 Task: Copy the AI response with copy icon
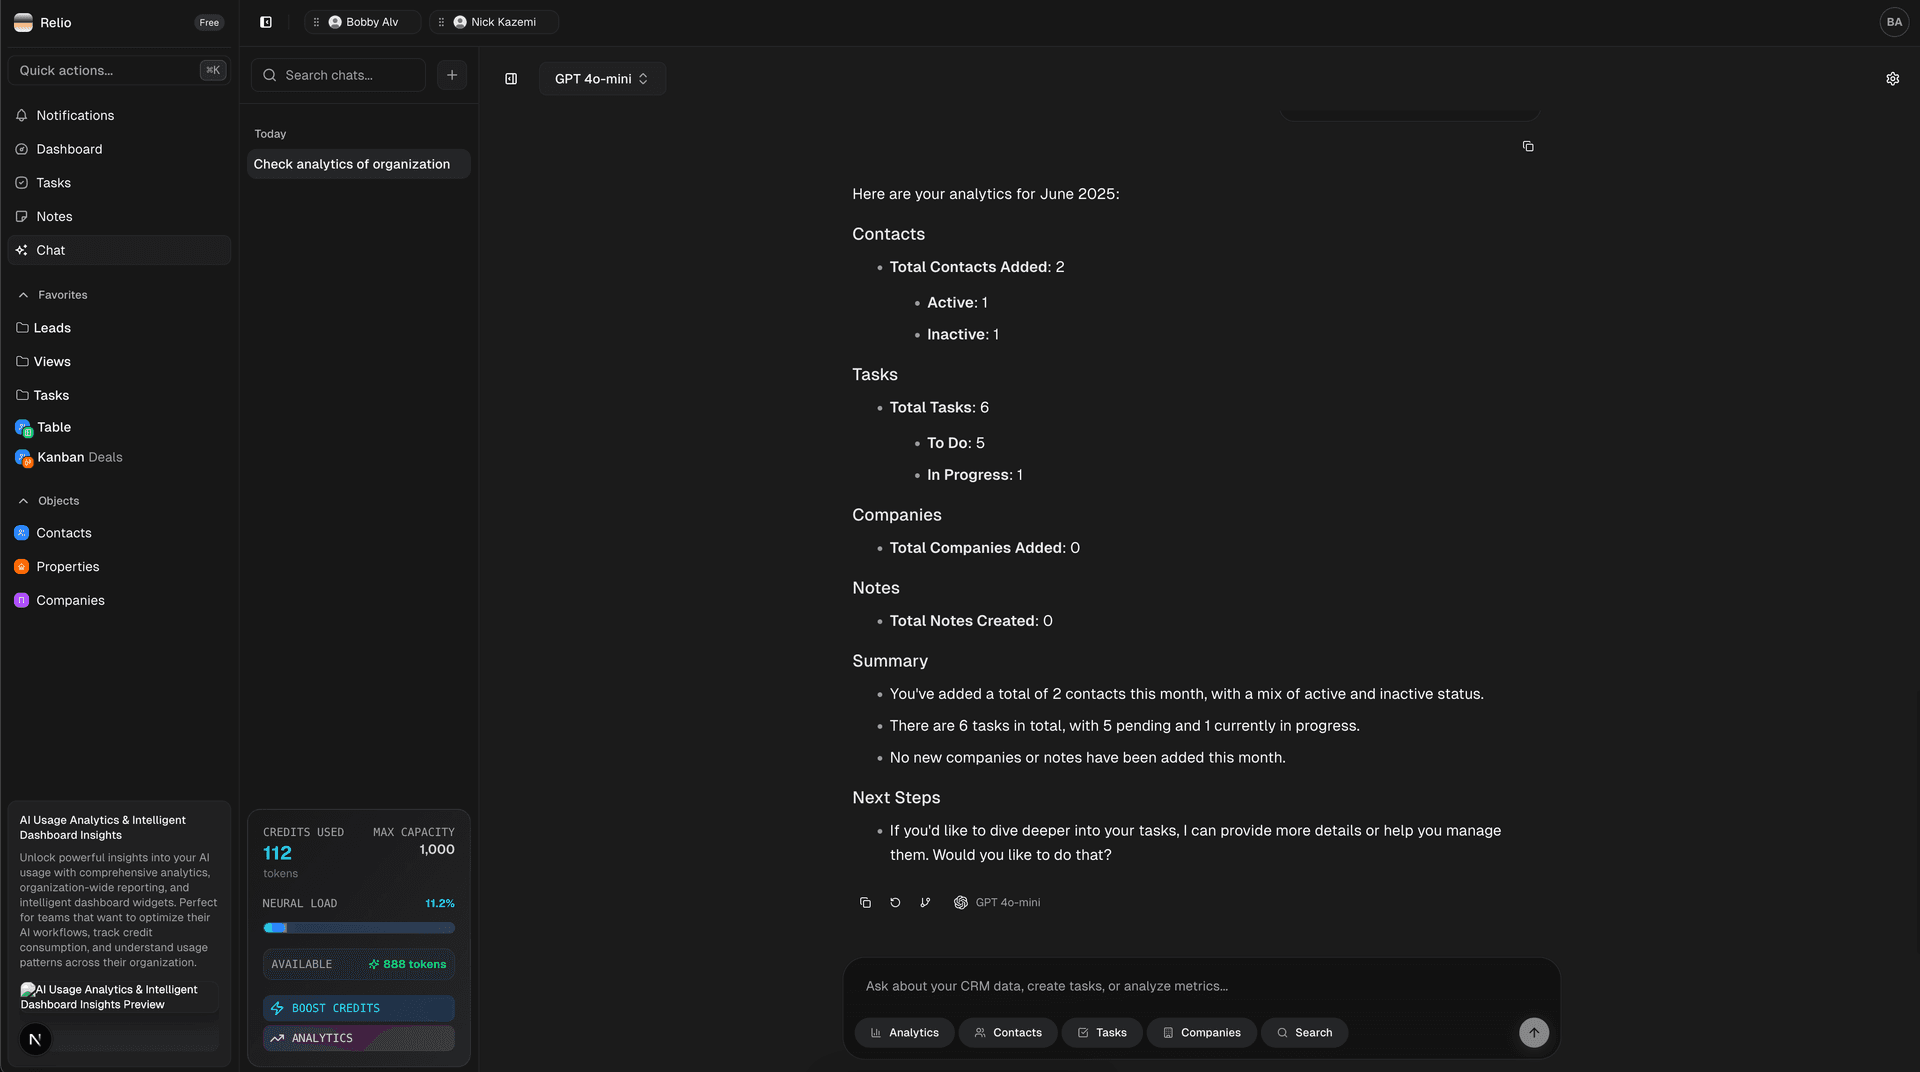tap(864, 902)
